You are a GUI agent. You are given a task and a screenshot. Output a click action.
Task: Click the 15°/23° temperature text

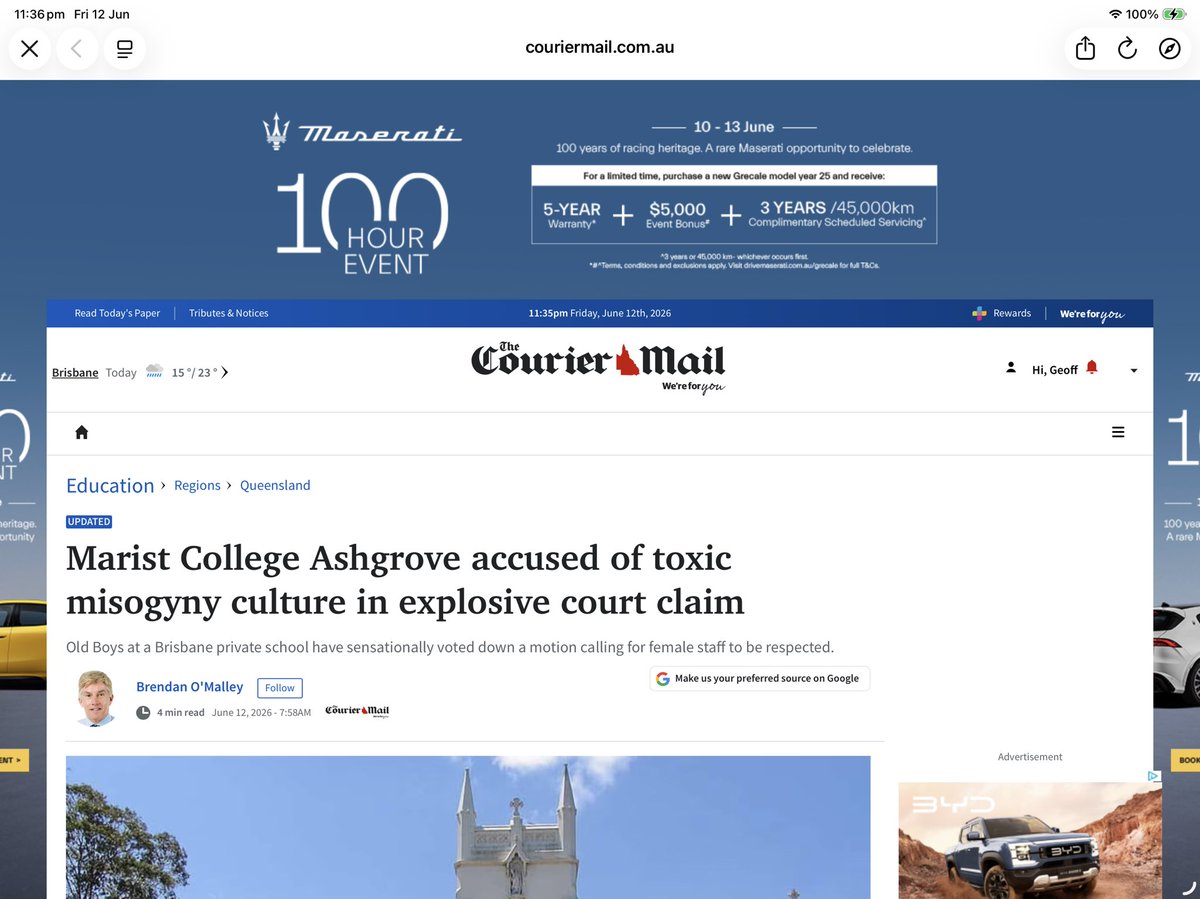pos(194,372)
